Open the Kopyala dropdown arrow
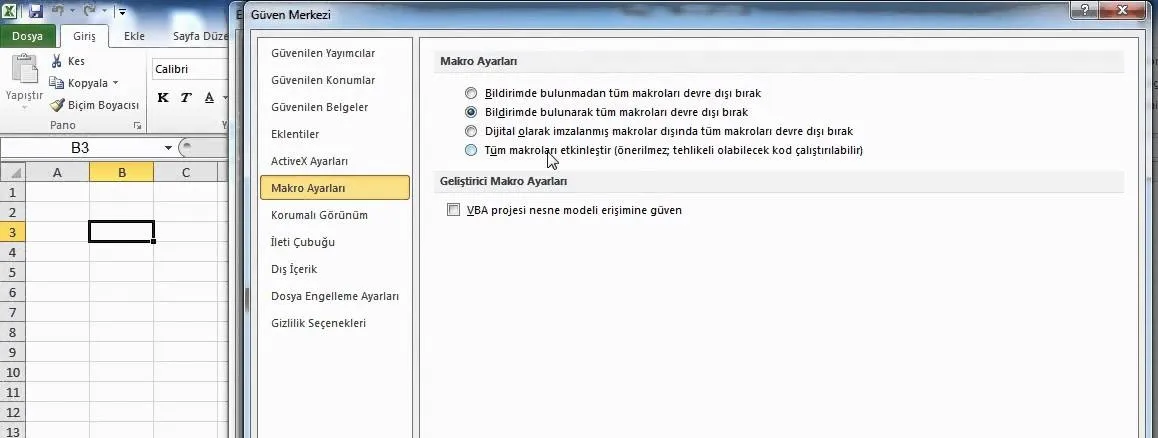Screen dimensions: 1158x438 (x=115, y=83)
